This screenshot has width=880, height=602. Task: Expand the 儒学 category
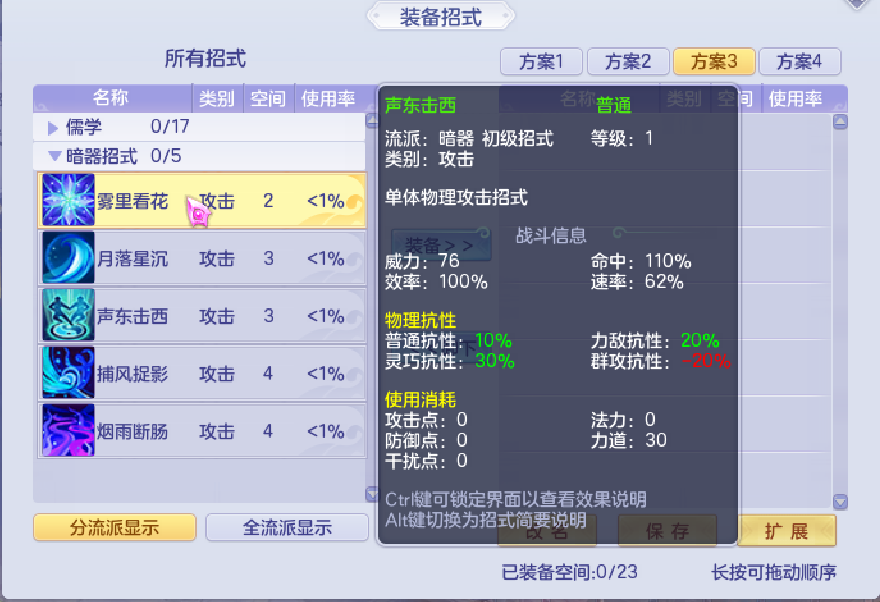(x=53, y=128)
